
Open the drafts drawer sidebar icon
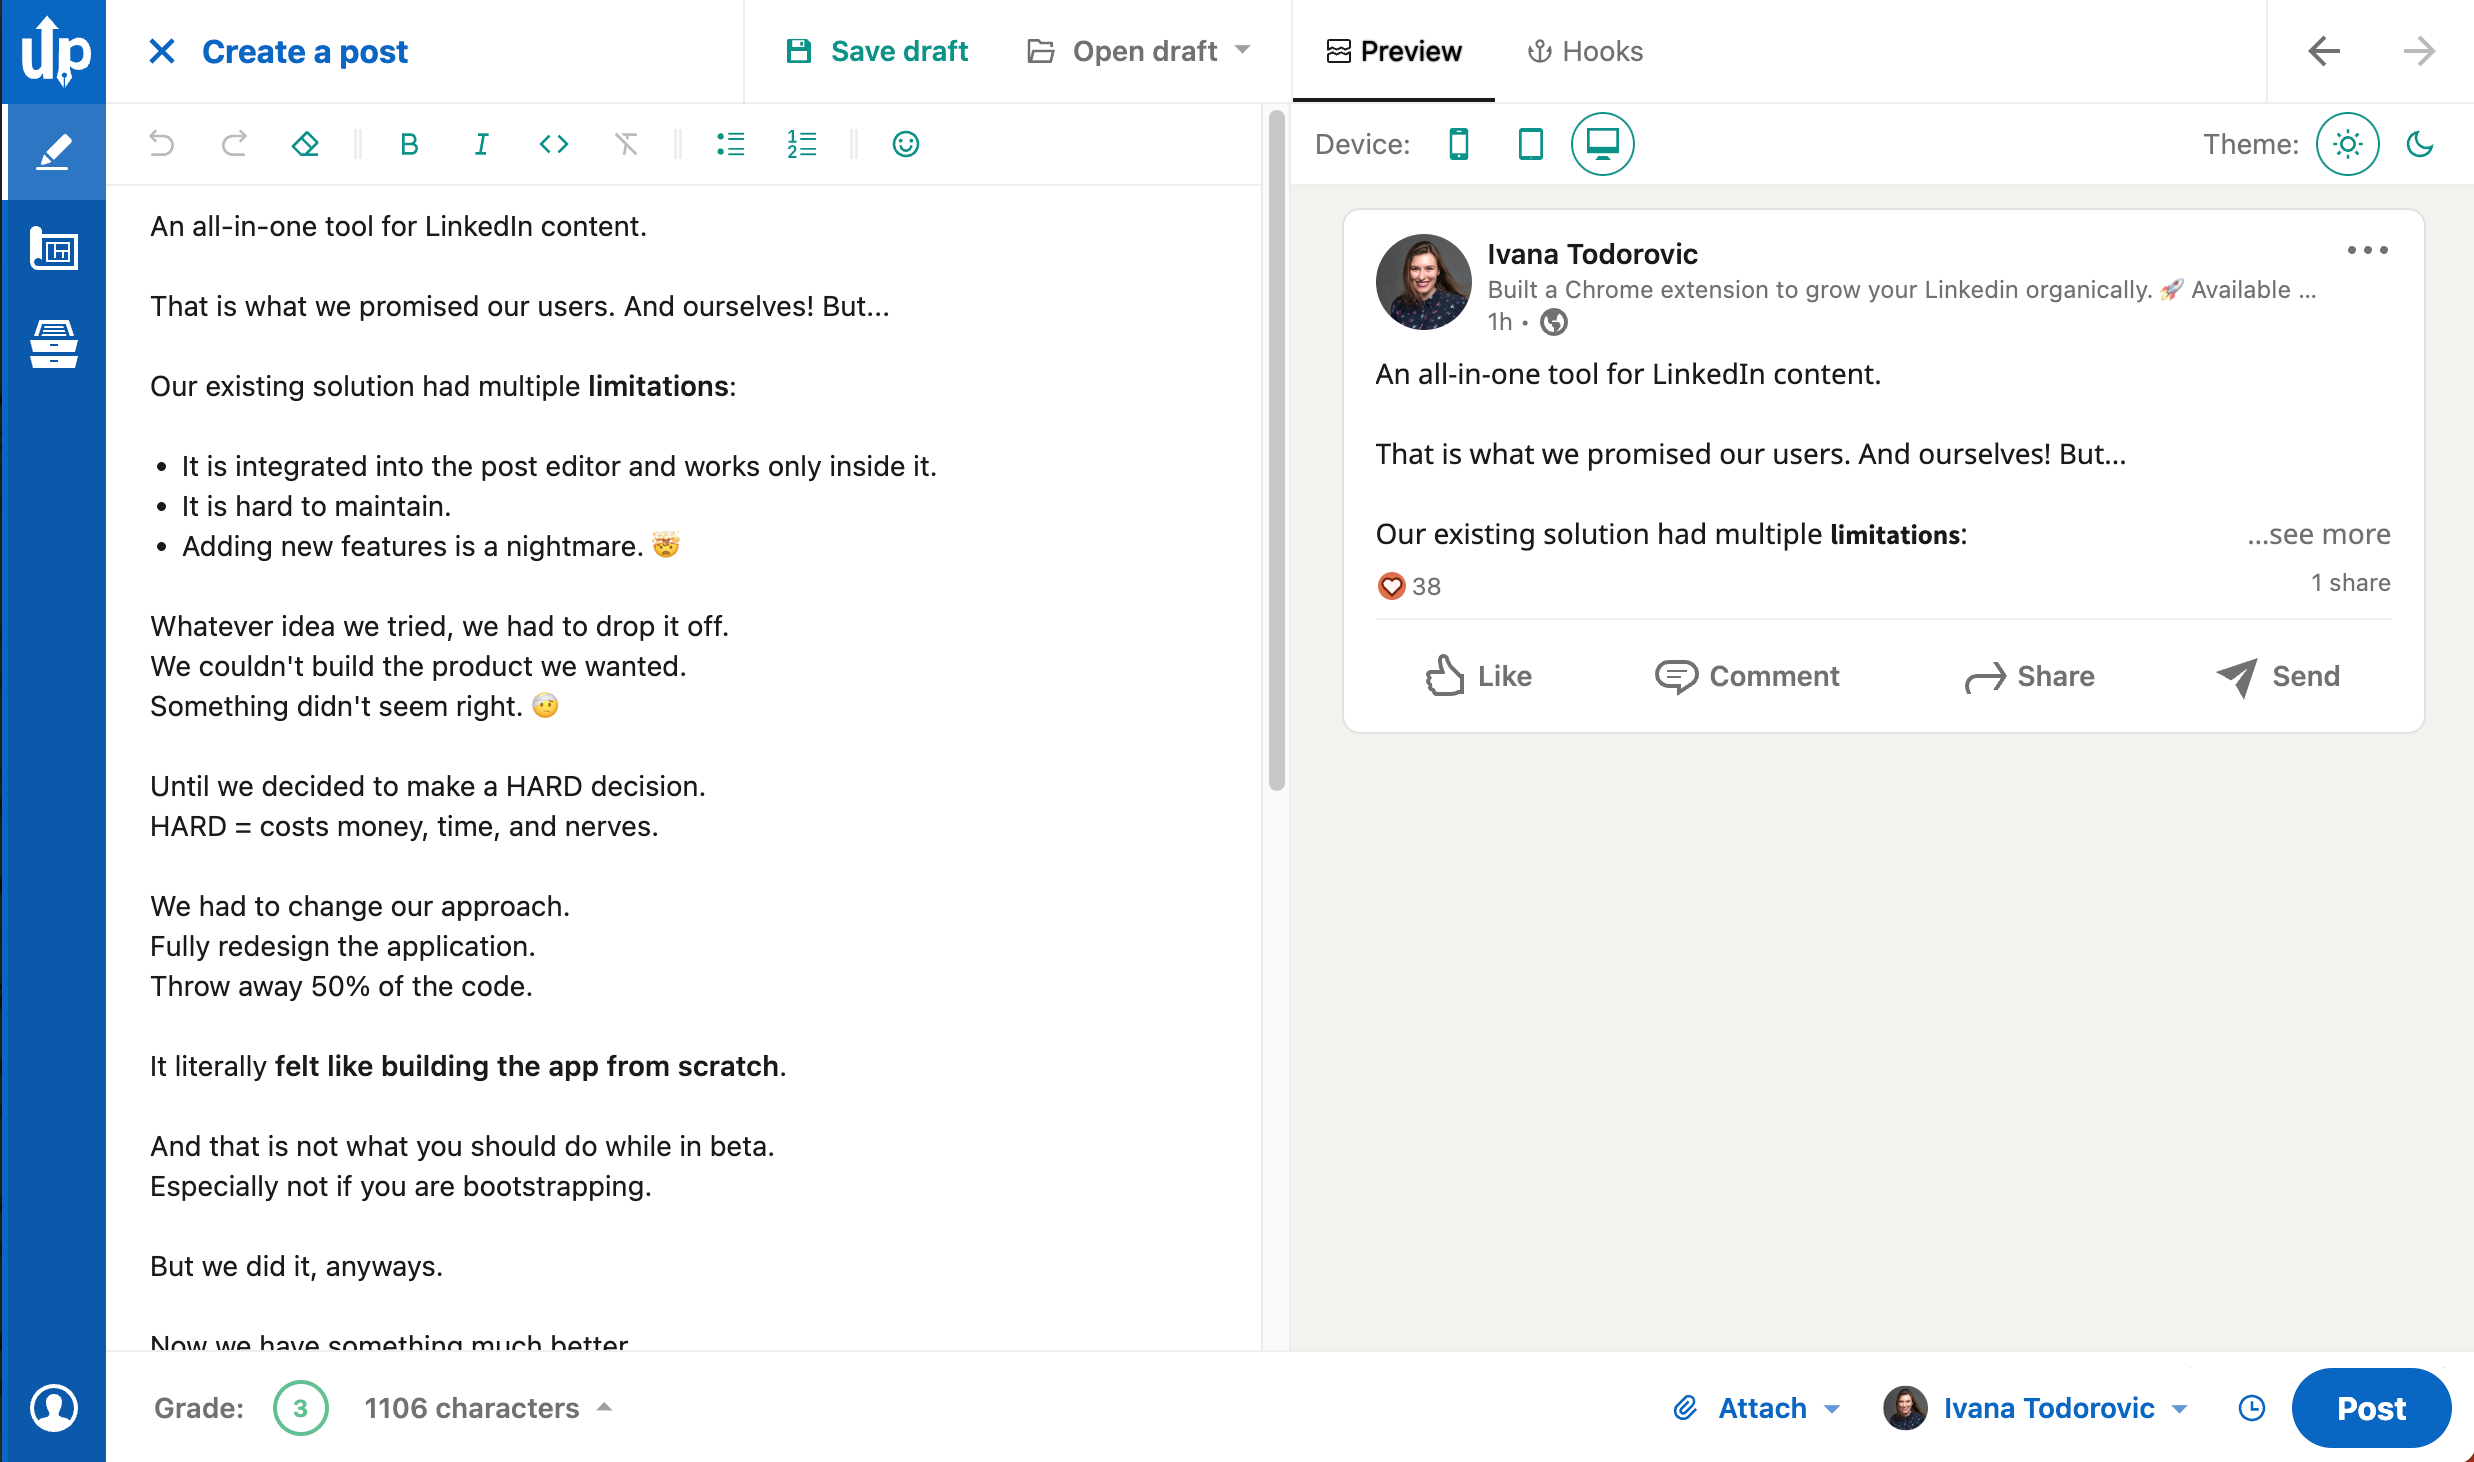[54, 344]
